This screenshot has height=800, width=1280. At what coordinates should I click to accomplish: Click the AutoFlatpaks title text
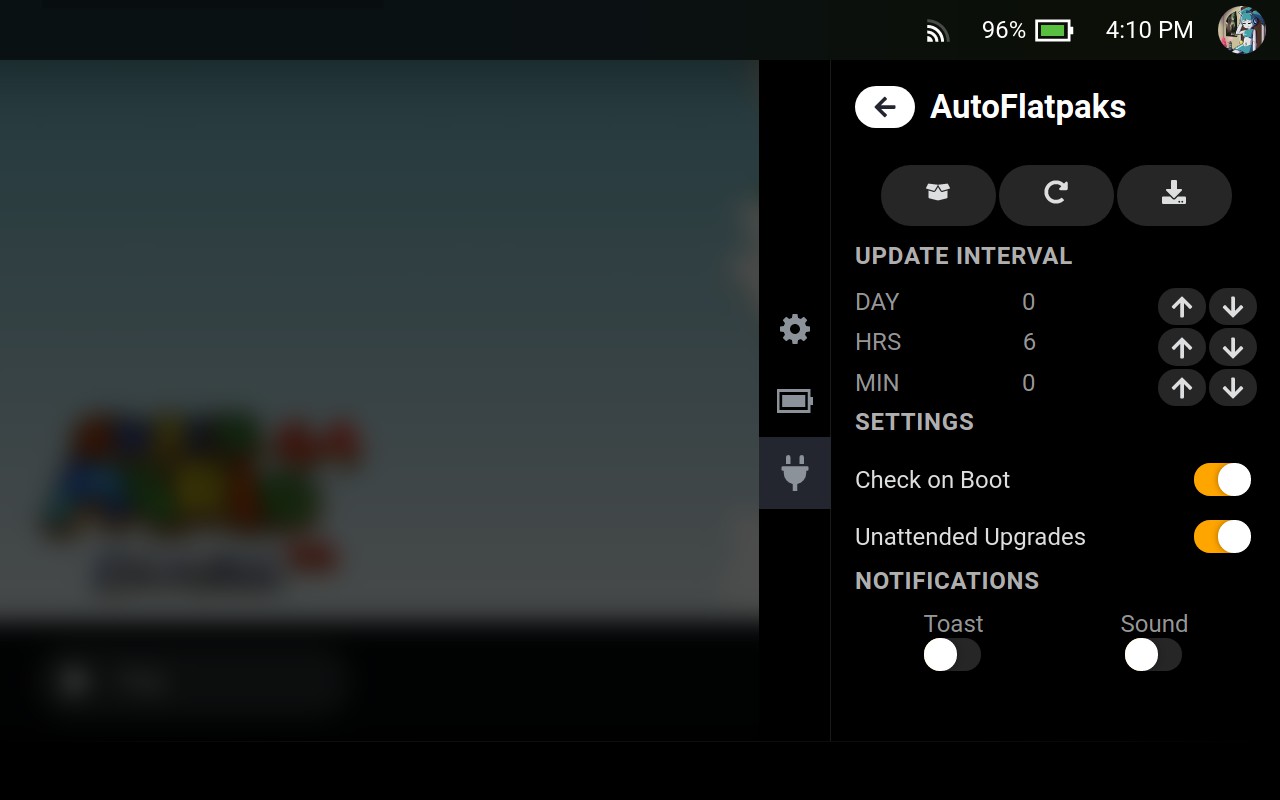click(x=1028, y=107)
